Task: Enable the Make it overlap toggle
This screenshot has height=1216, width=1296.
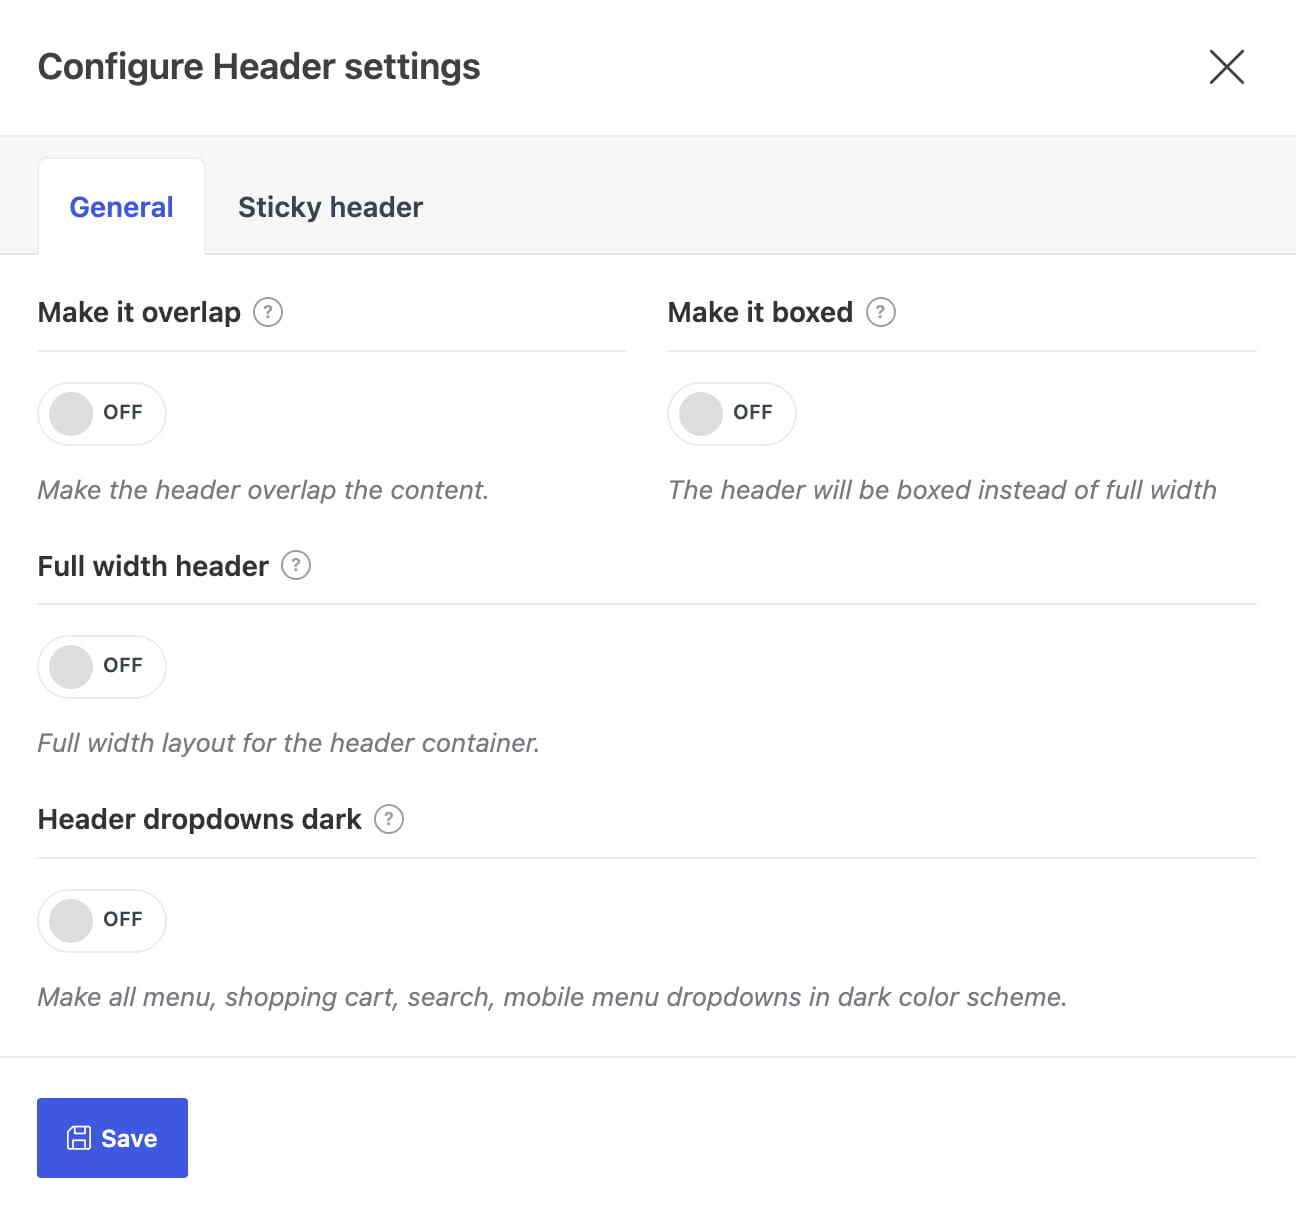Action: point(102,413)
